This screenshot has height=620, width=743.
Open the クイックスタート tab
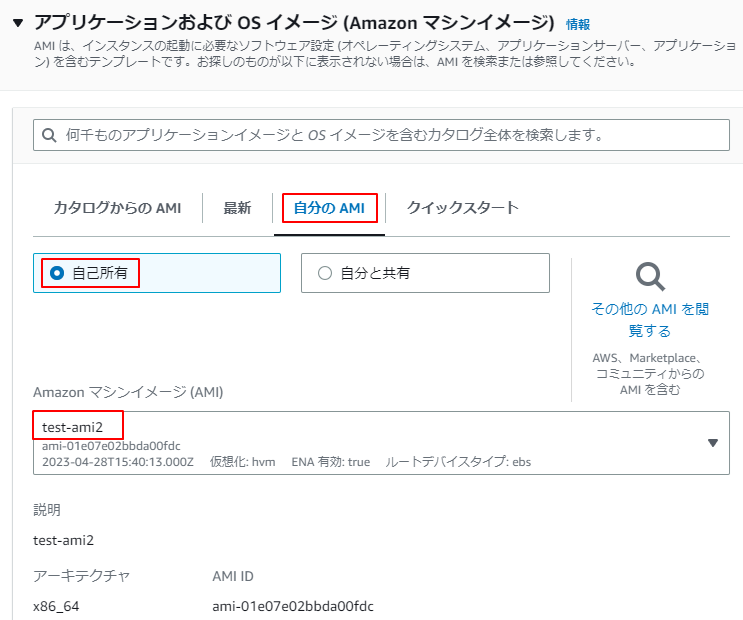[462, 208]
